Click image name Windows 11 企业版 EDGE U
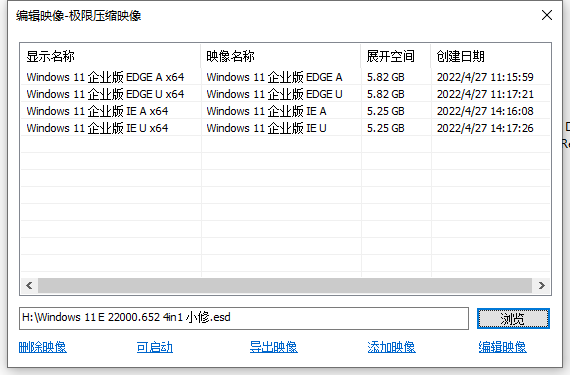 (274, 94)
